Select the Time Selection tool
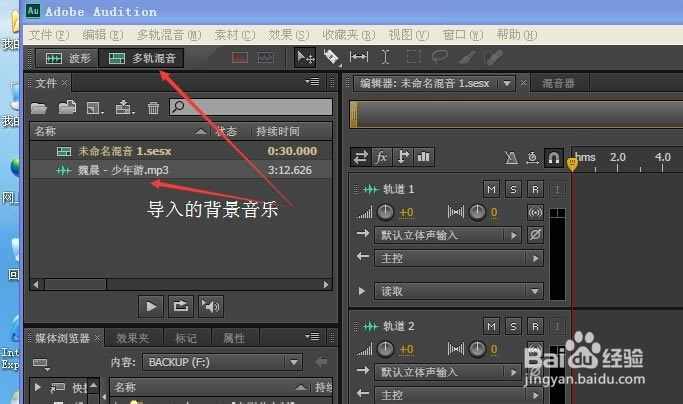The image size is (683, 404). tap(385, 57)
